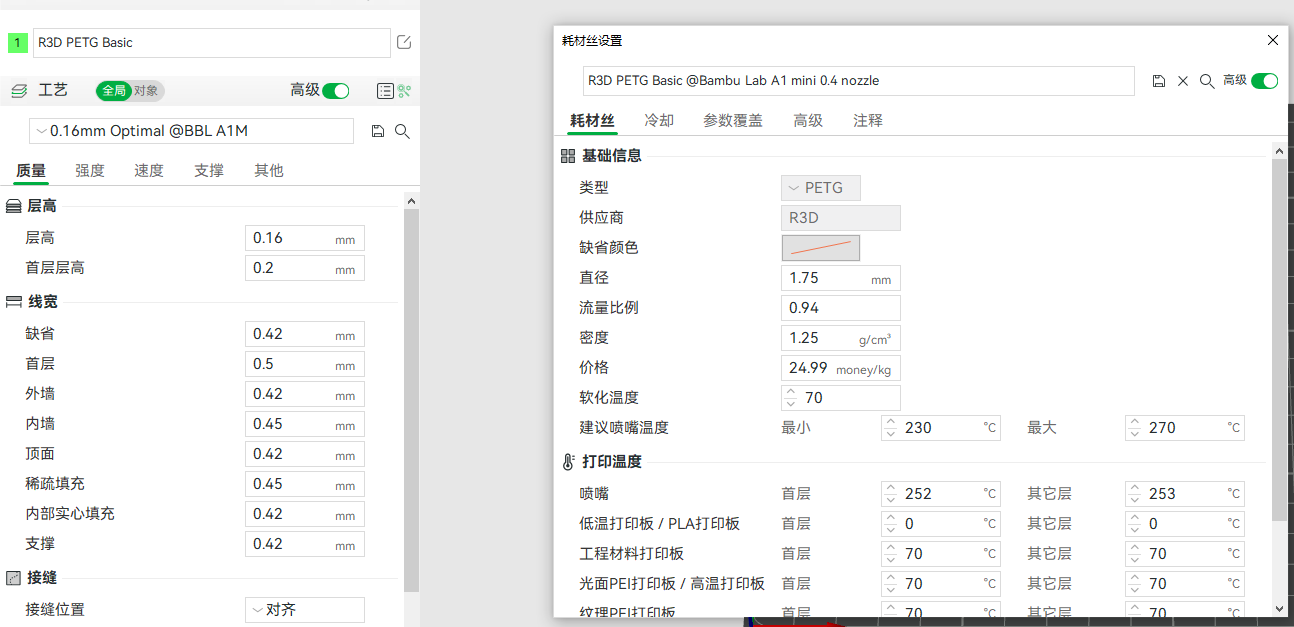
Task: Click the 低温打印板 首层 temperature field
Action: pos(941,524)
